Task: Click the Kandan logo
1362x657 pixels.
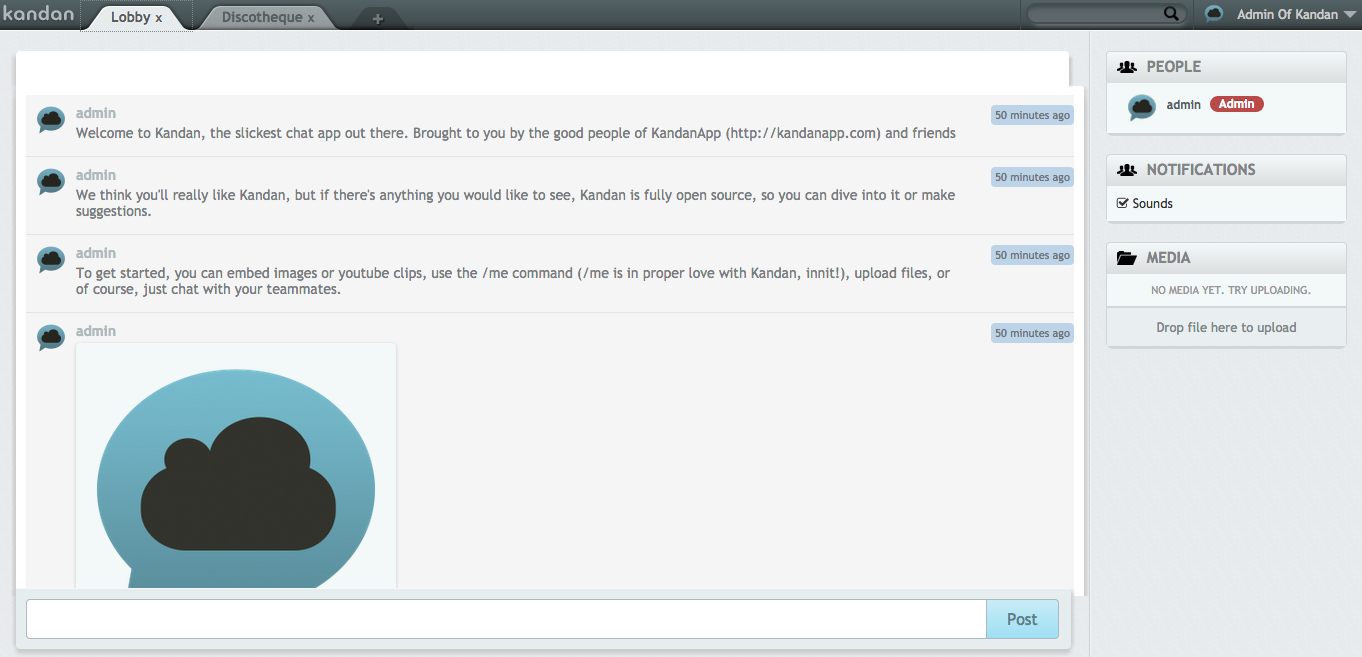Action: pyautogui.click(x=39, y=13)
